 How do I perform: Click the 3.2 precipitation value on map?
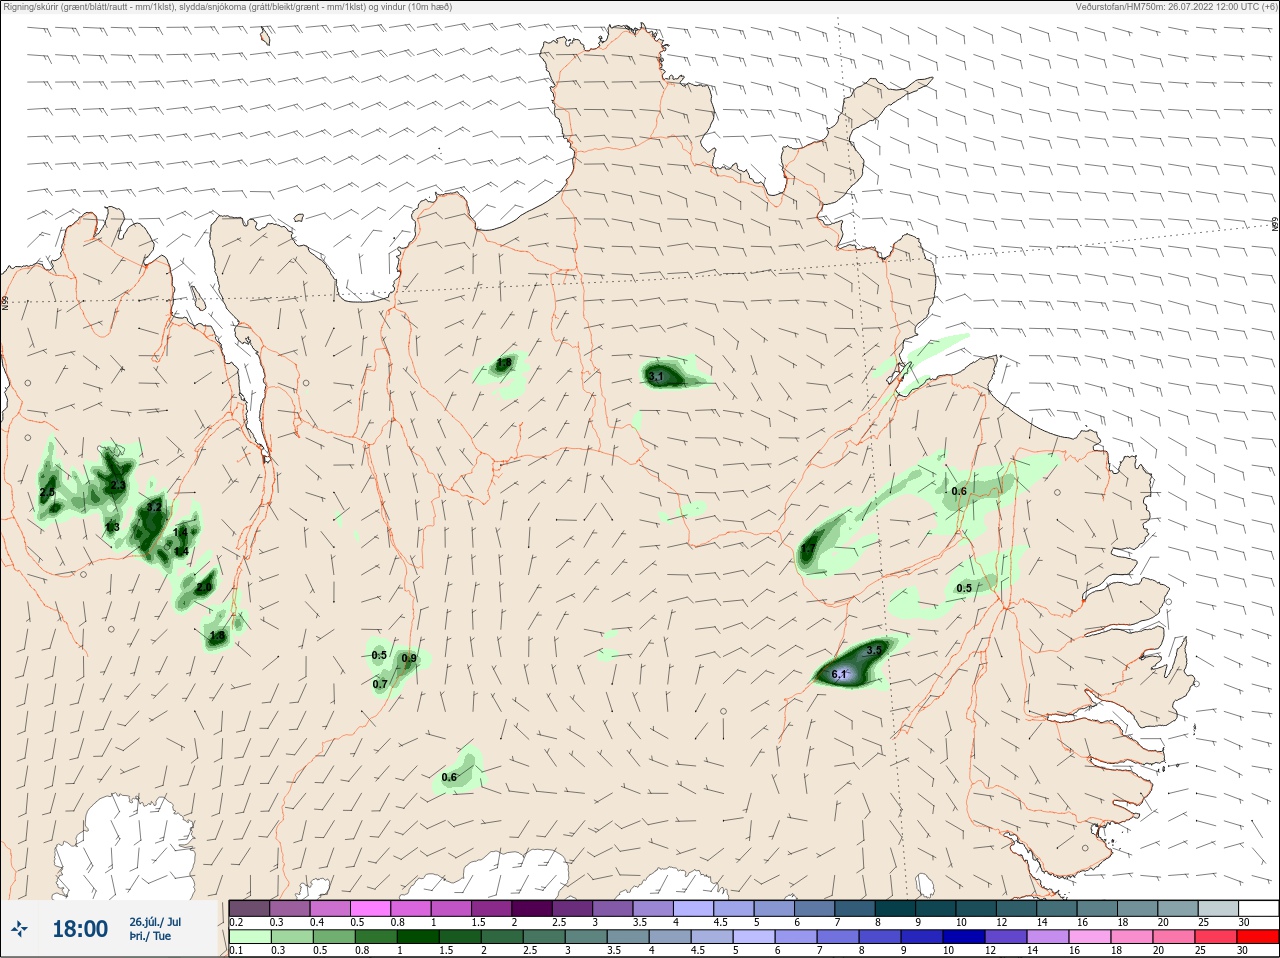[x=154, y=507]
